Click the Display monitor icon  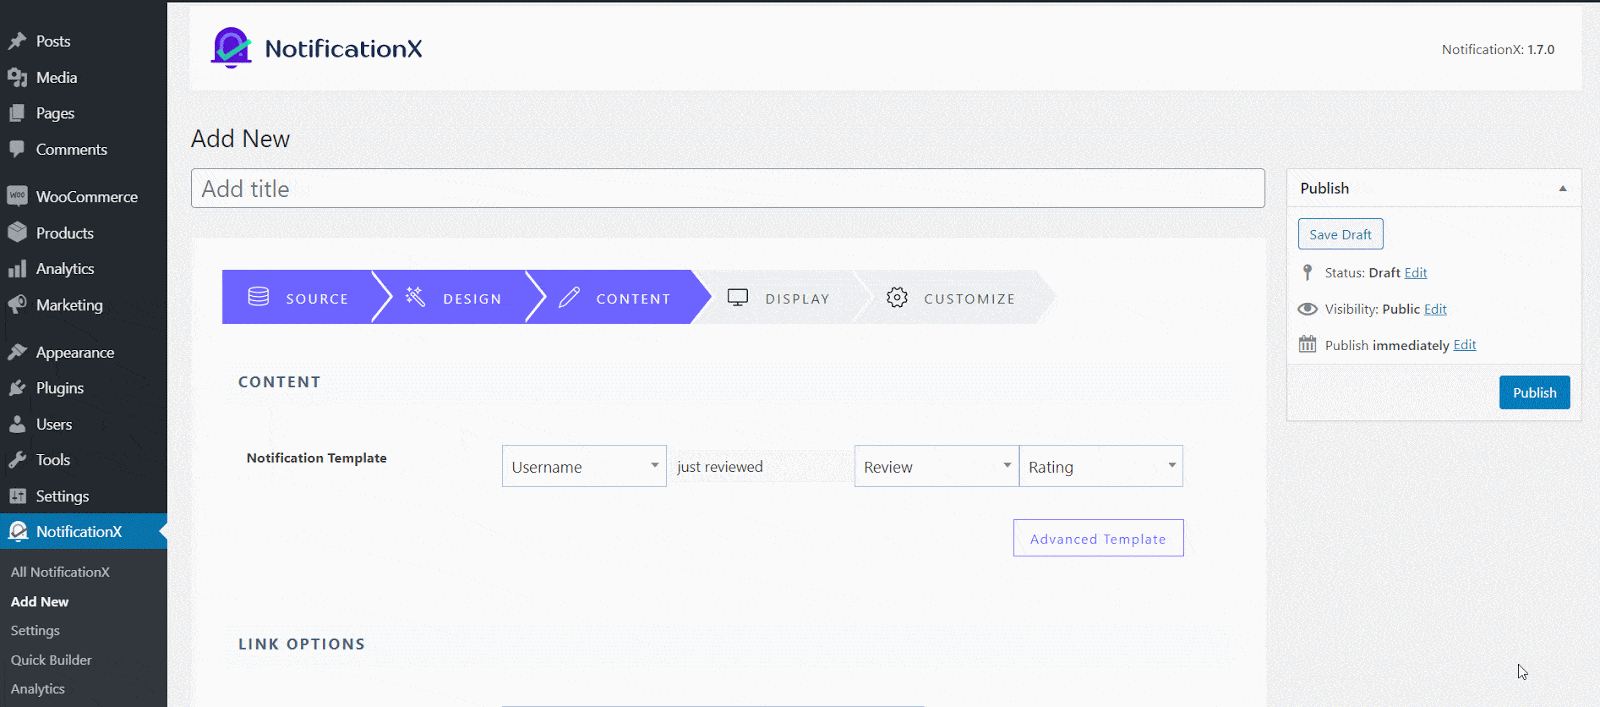point(738,297)
